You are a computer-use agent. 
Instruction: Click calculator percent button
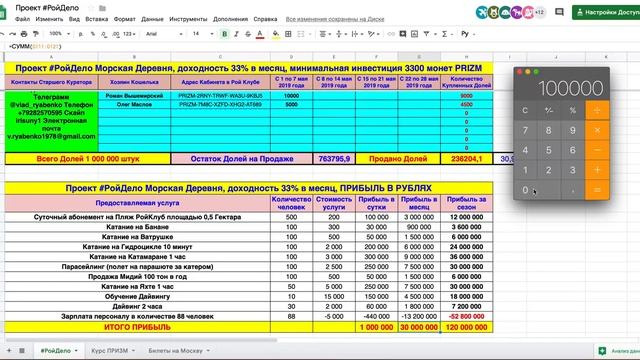tap(573, 111)
